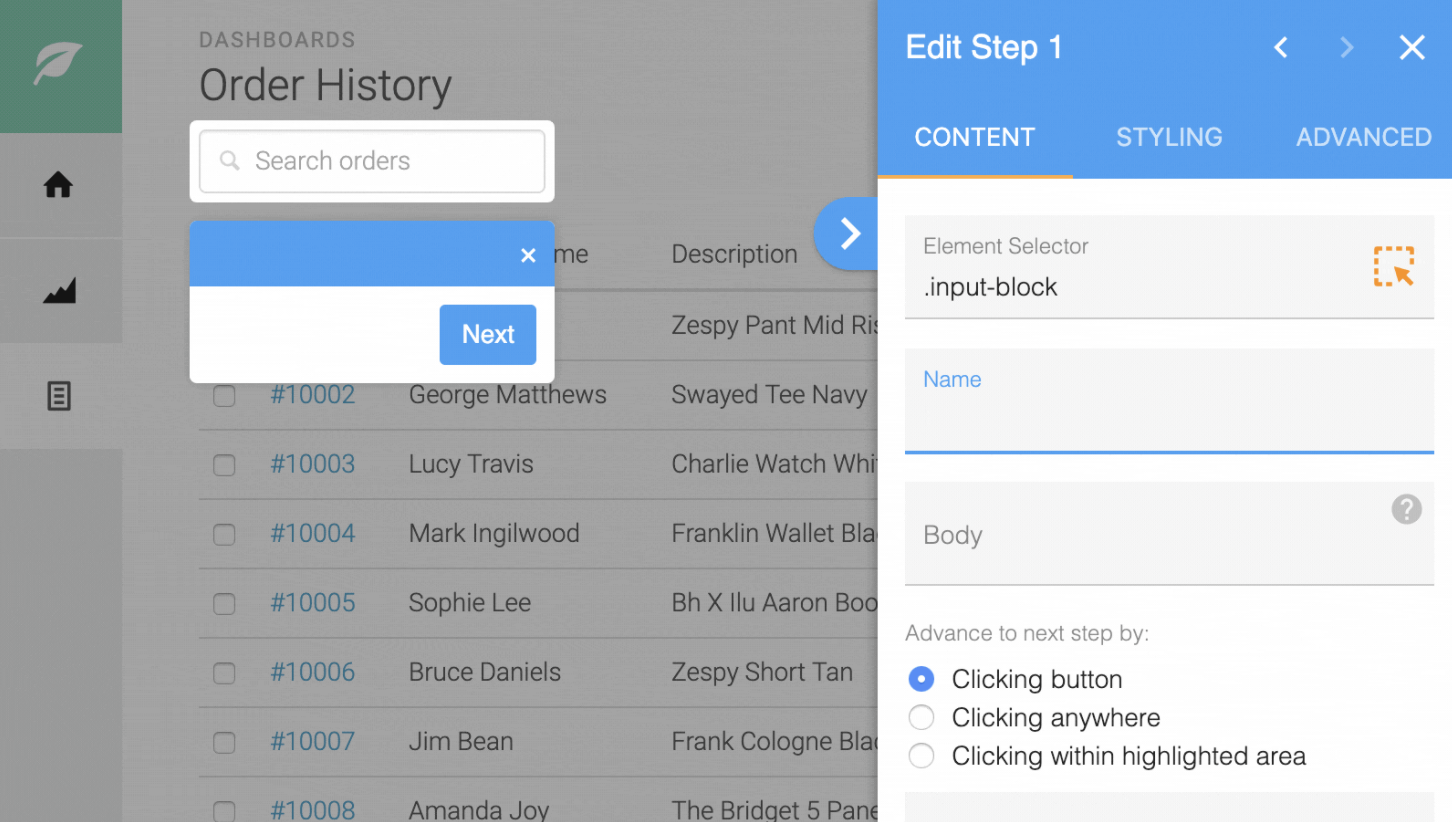Click the right chevron in the Edit Step header

(x=1346, y=47)
